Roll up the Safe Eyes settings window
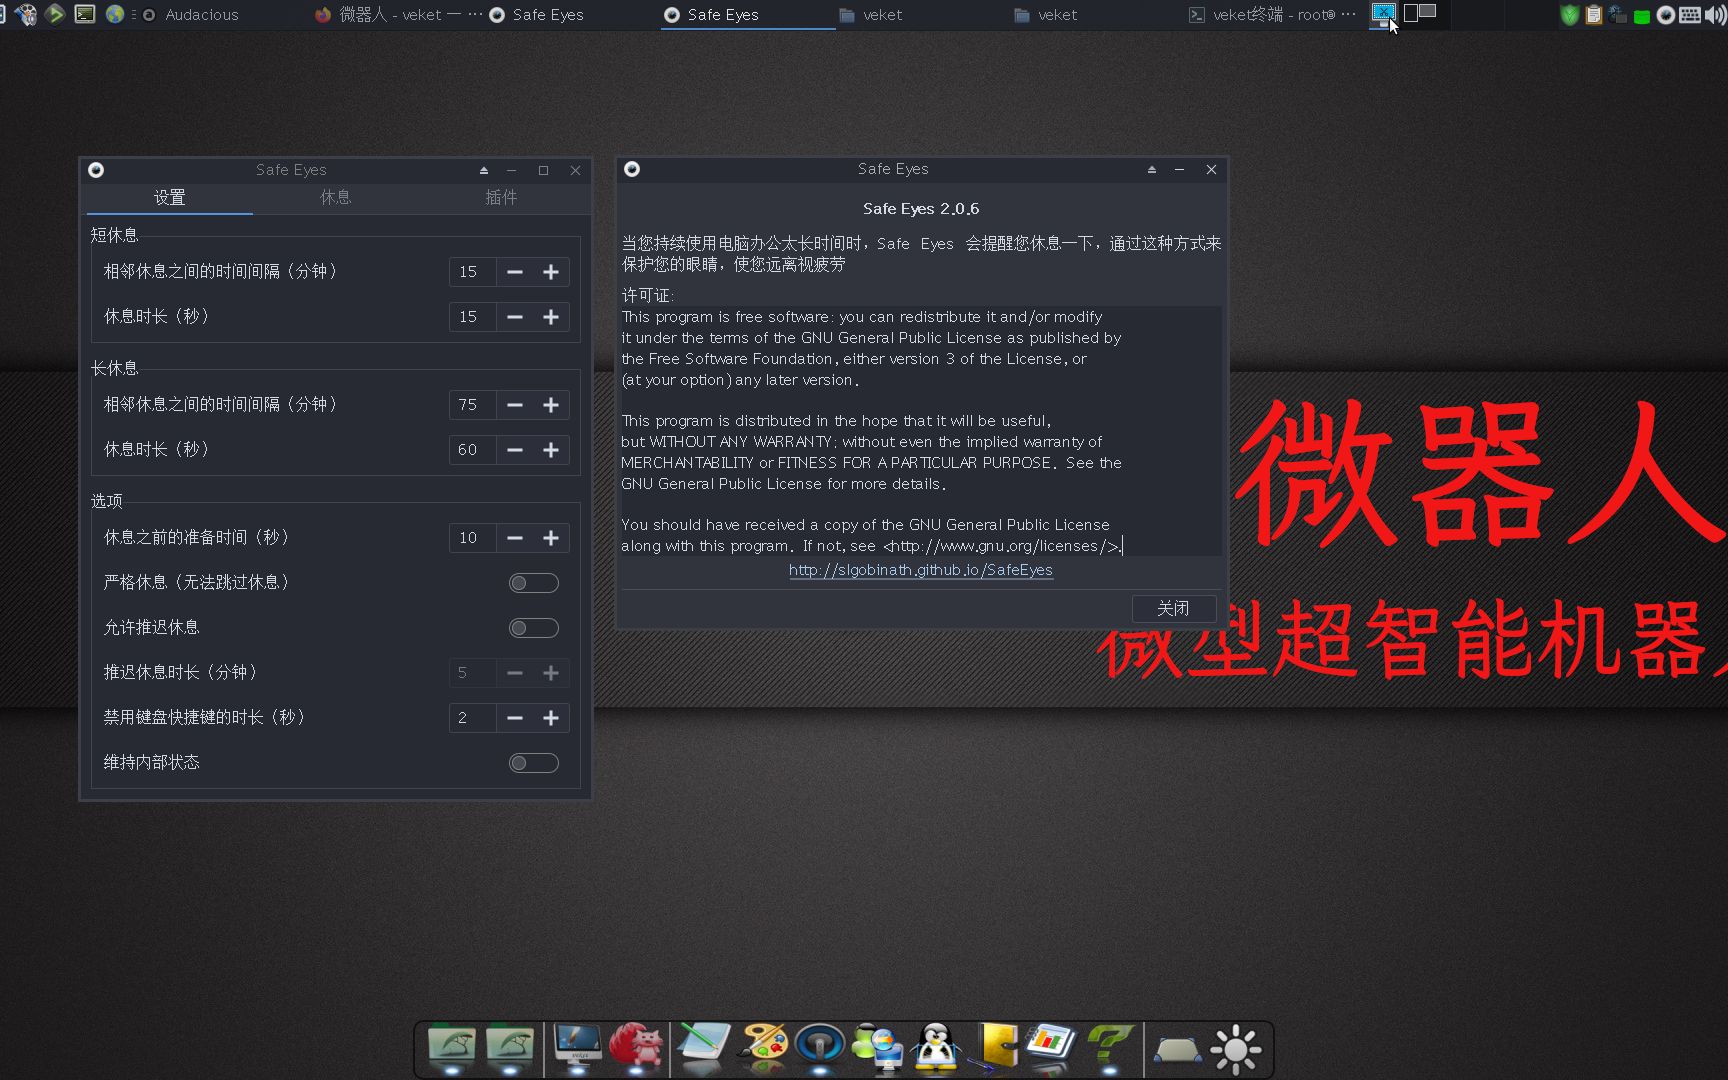Image resolution: width=1728 pixels, height=1080 pixels. 484,170
